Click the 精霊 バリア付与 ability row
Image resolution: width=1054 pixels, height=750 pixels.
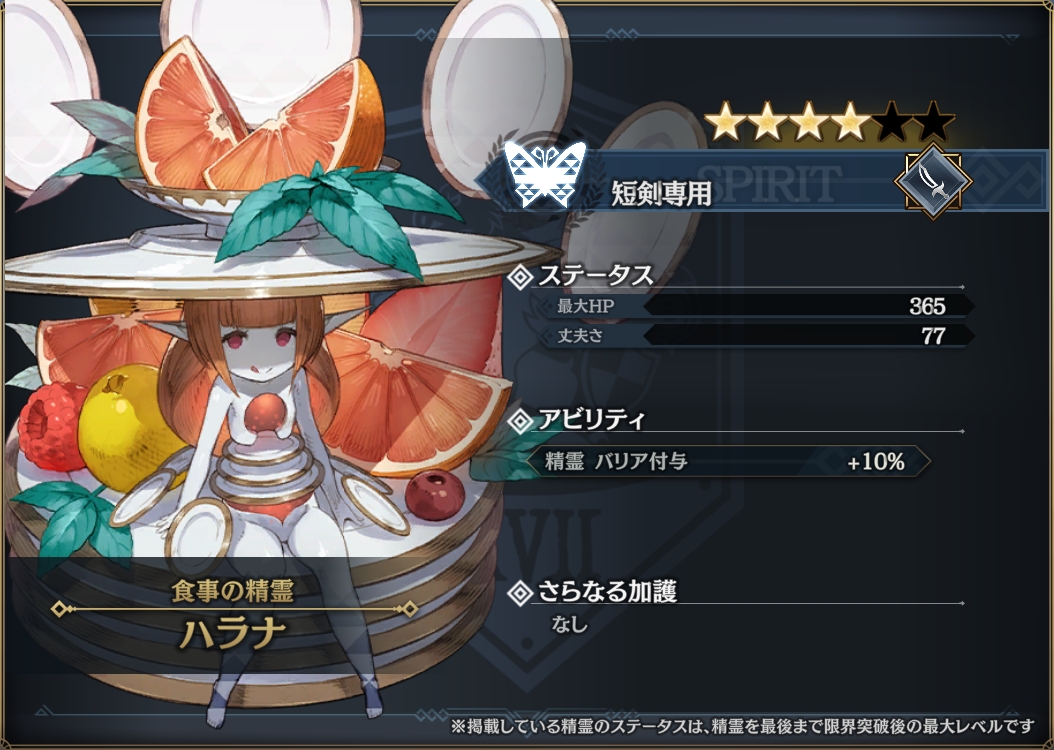coord(728,462)
